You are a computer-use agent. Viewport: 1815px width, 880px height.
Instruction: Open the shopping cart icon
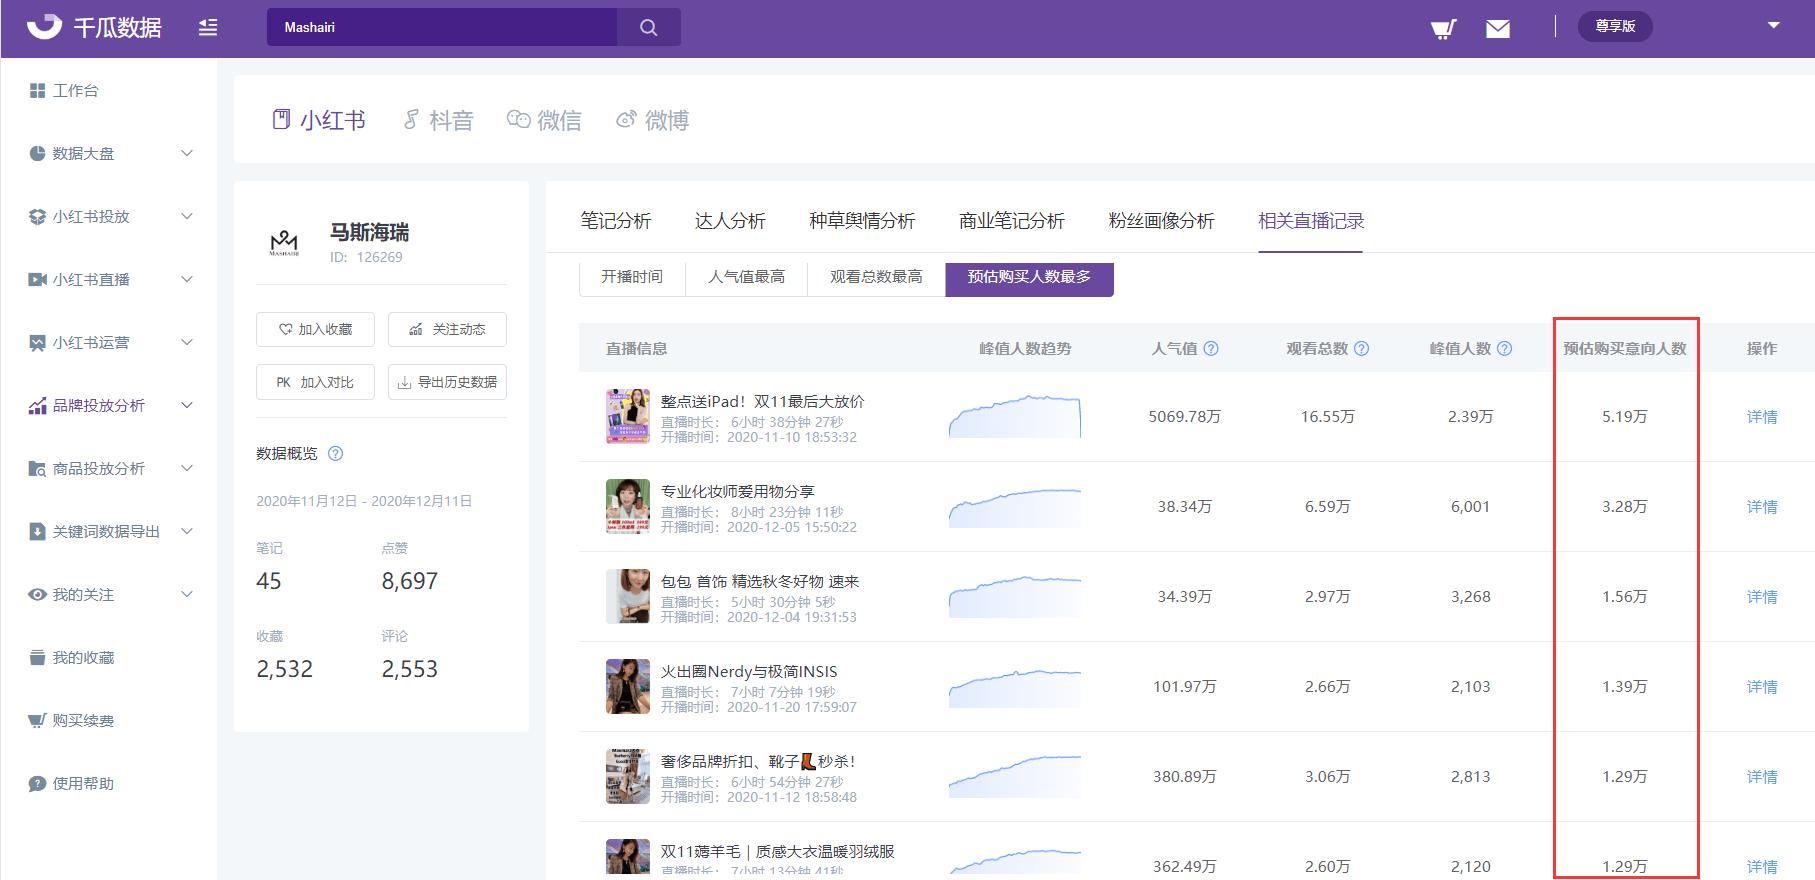click(x=1442, y=28)
